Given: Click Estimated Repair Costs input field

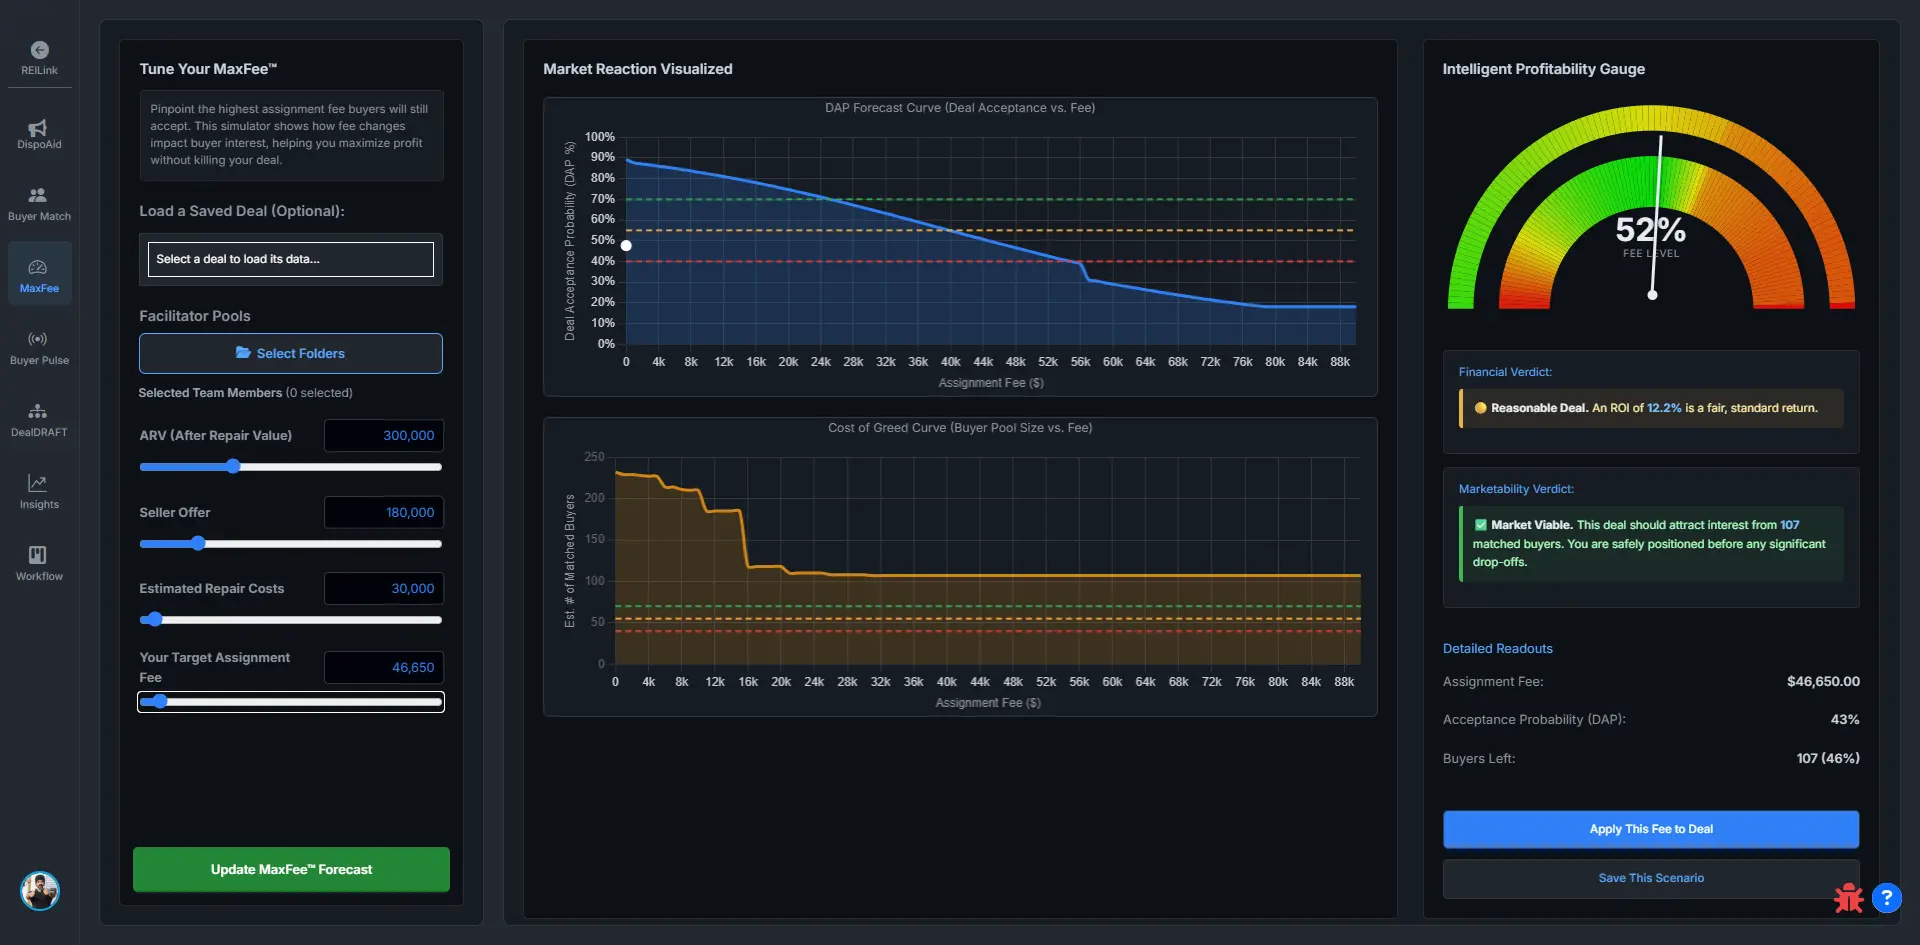Looking at the screenshot, I should (383, 588).
